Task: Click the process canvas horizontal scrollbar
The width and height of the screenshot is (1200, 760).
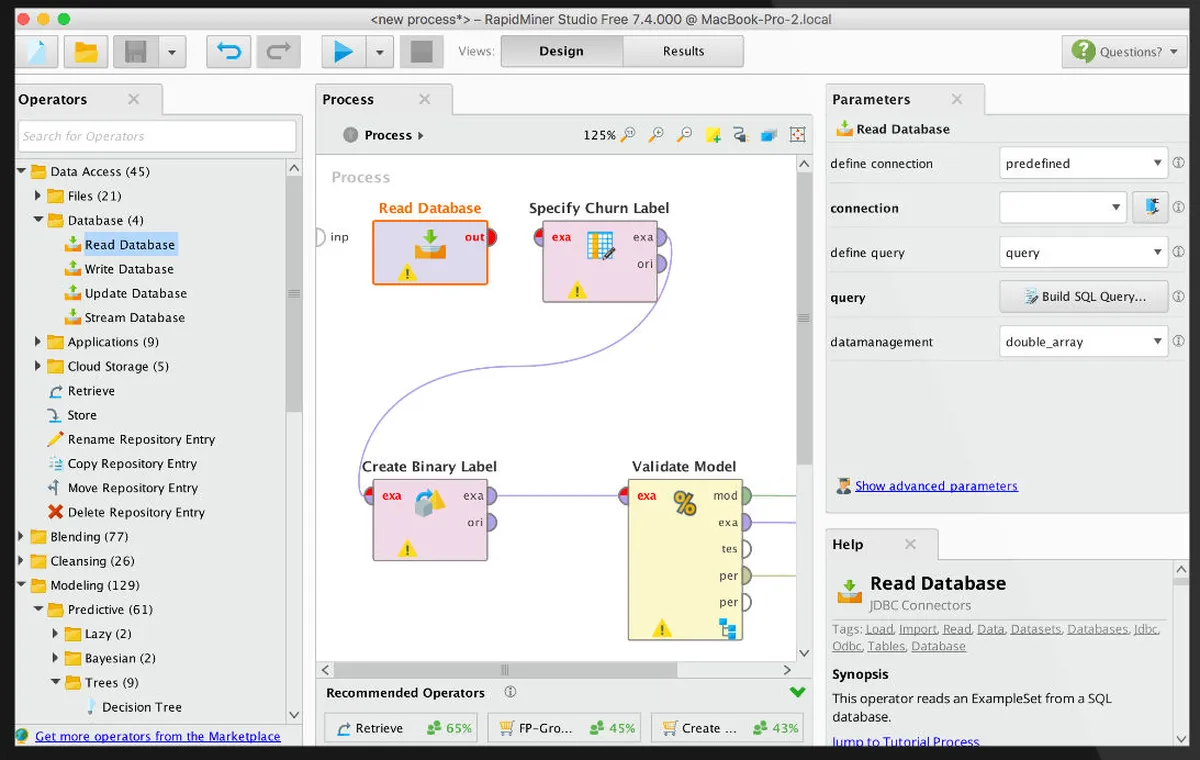Action: [505, 670]
